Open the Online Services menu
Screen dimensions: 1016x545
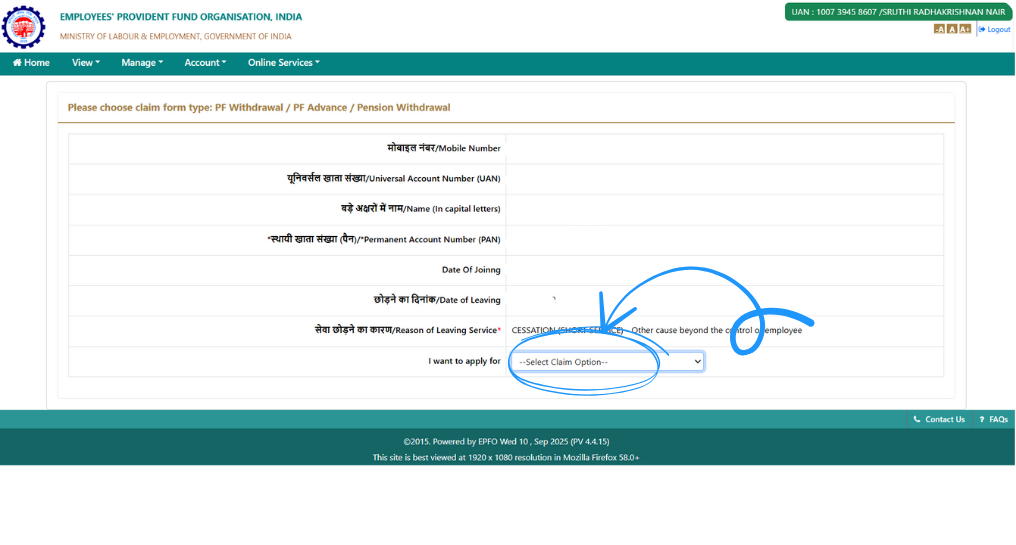pyautogui.click(x=283, y=63)
